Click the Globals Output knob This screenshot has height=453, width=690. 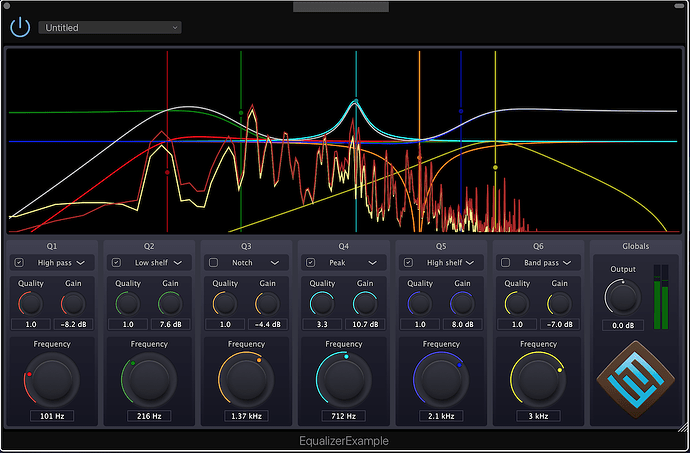pos(621,296)
